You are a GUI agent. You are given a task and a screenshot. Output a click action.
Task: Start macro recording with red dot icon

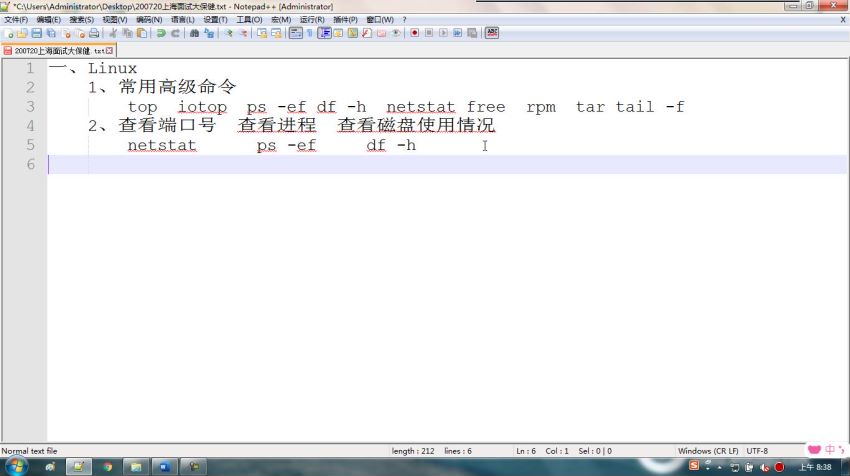click(x=414, y=33)
